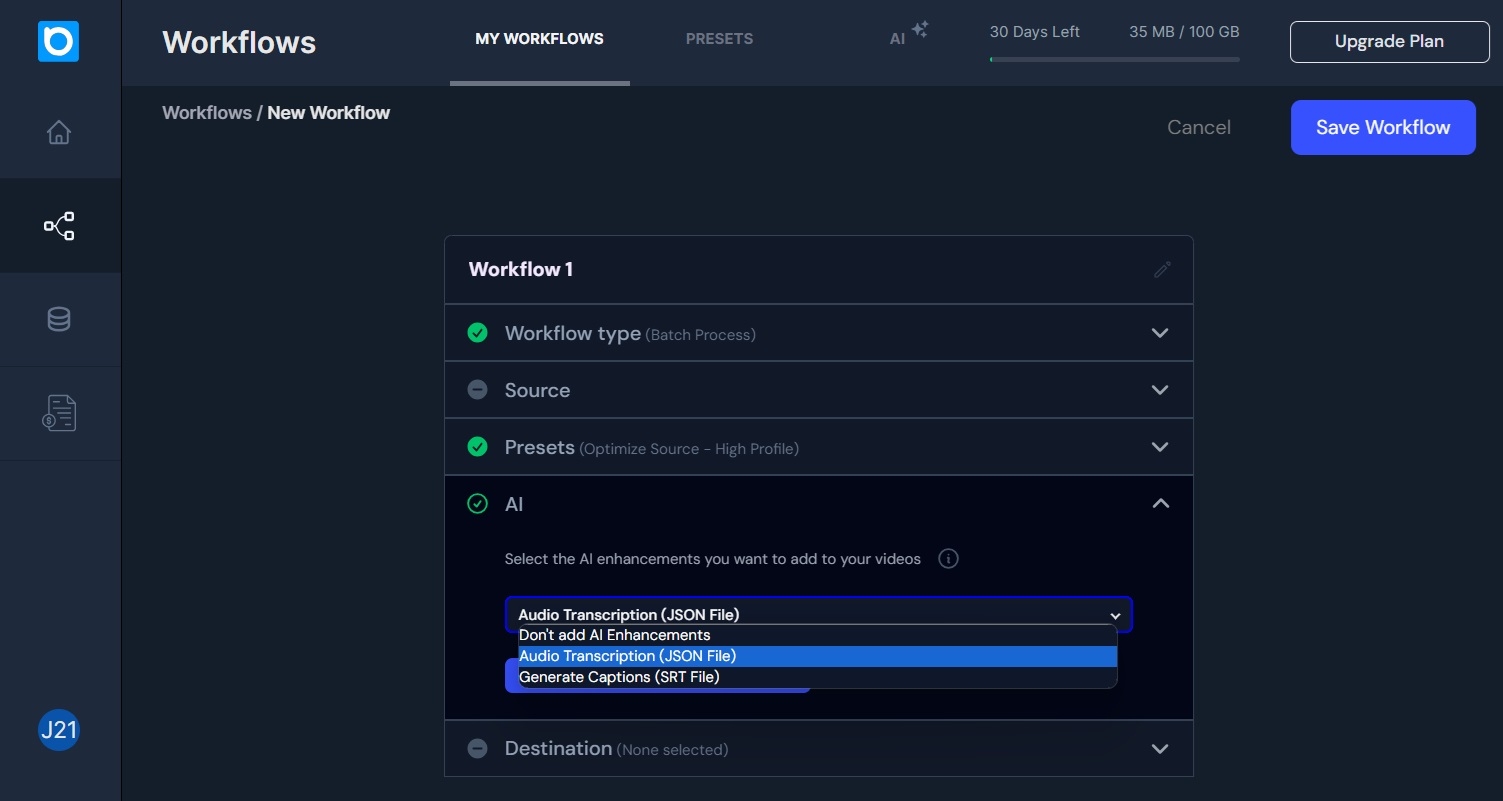The image size is (1503, 801).
Task: Click the info icon beside AI enhancements text
Action: pyautogui.click(x=948, y=559)
